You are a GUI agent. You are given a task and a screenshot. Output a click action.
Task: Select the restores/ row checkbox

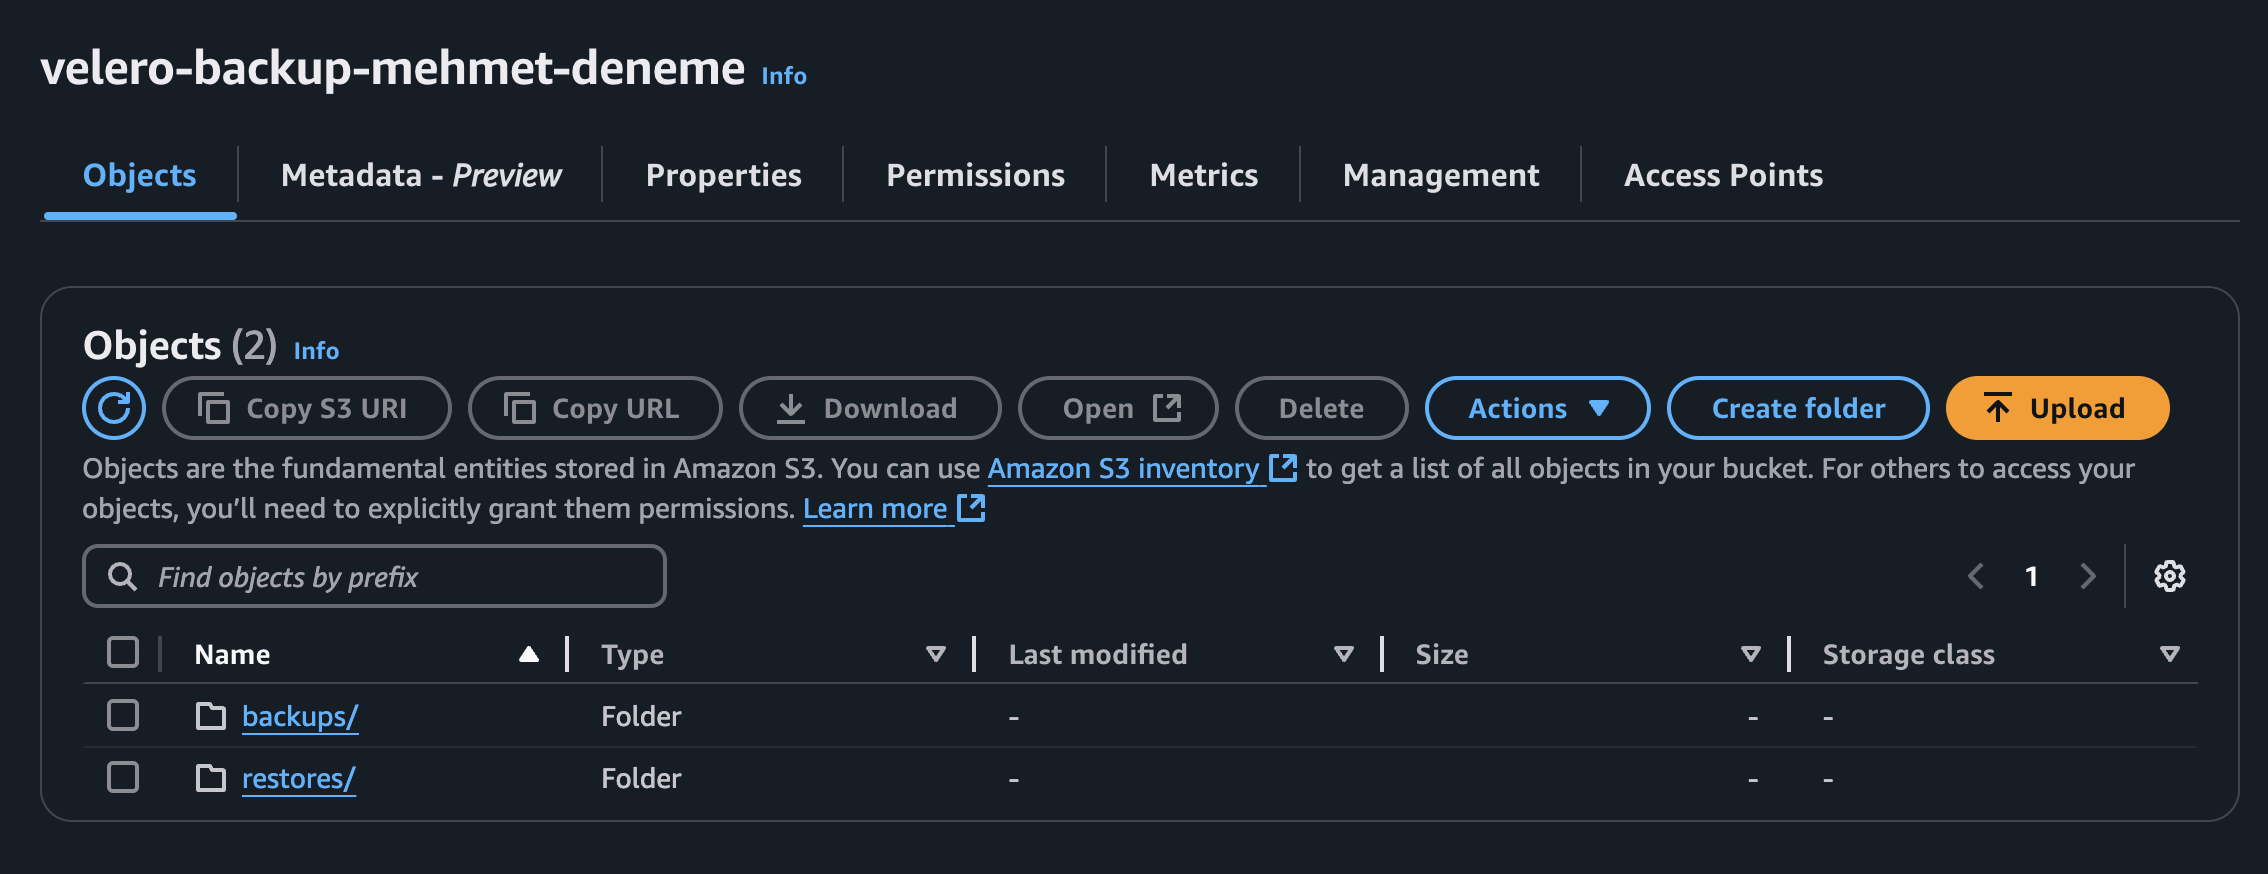coord(123,777)
